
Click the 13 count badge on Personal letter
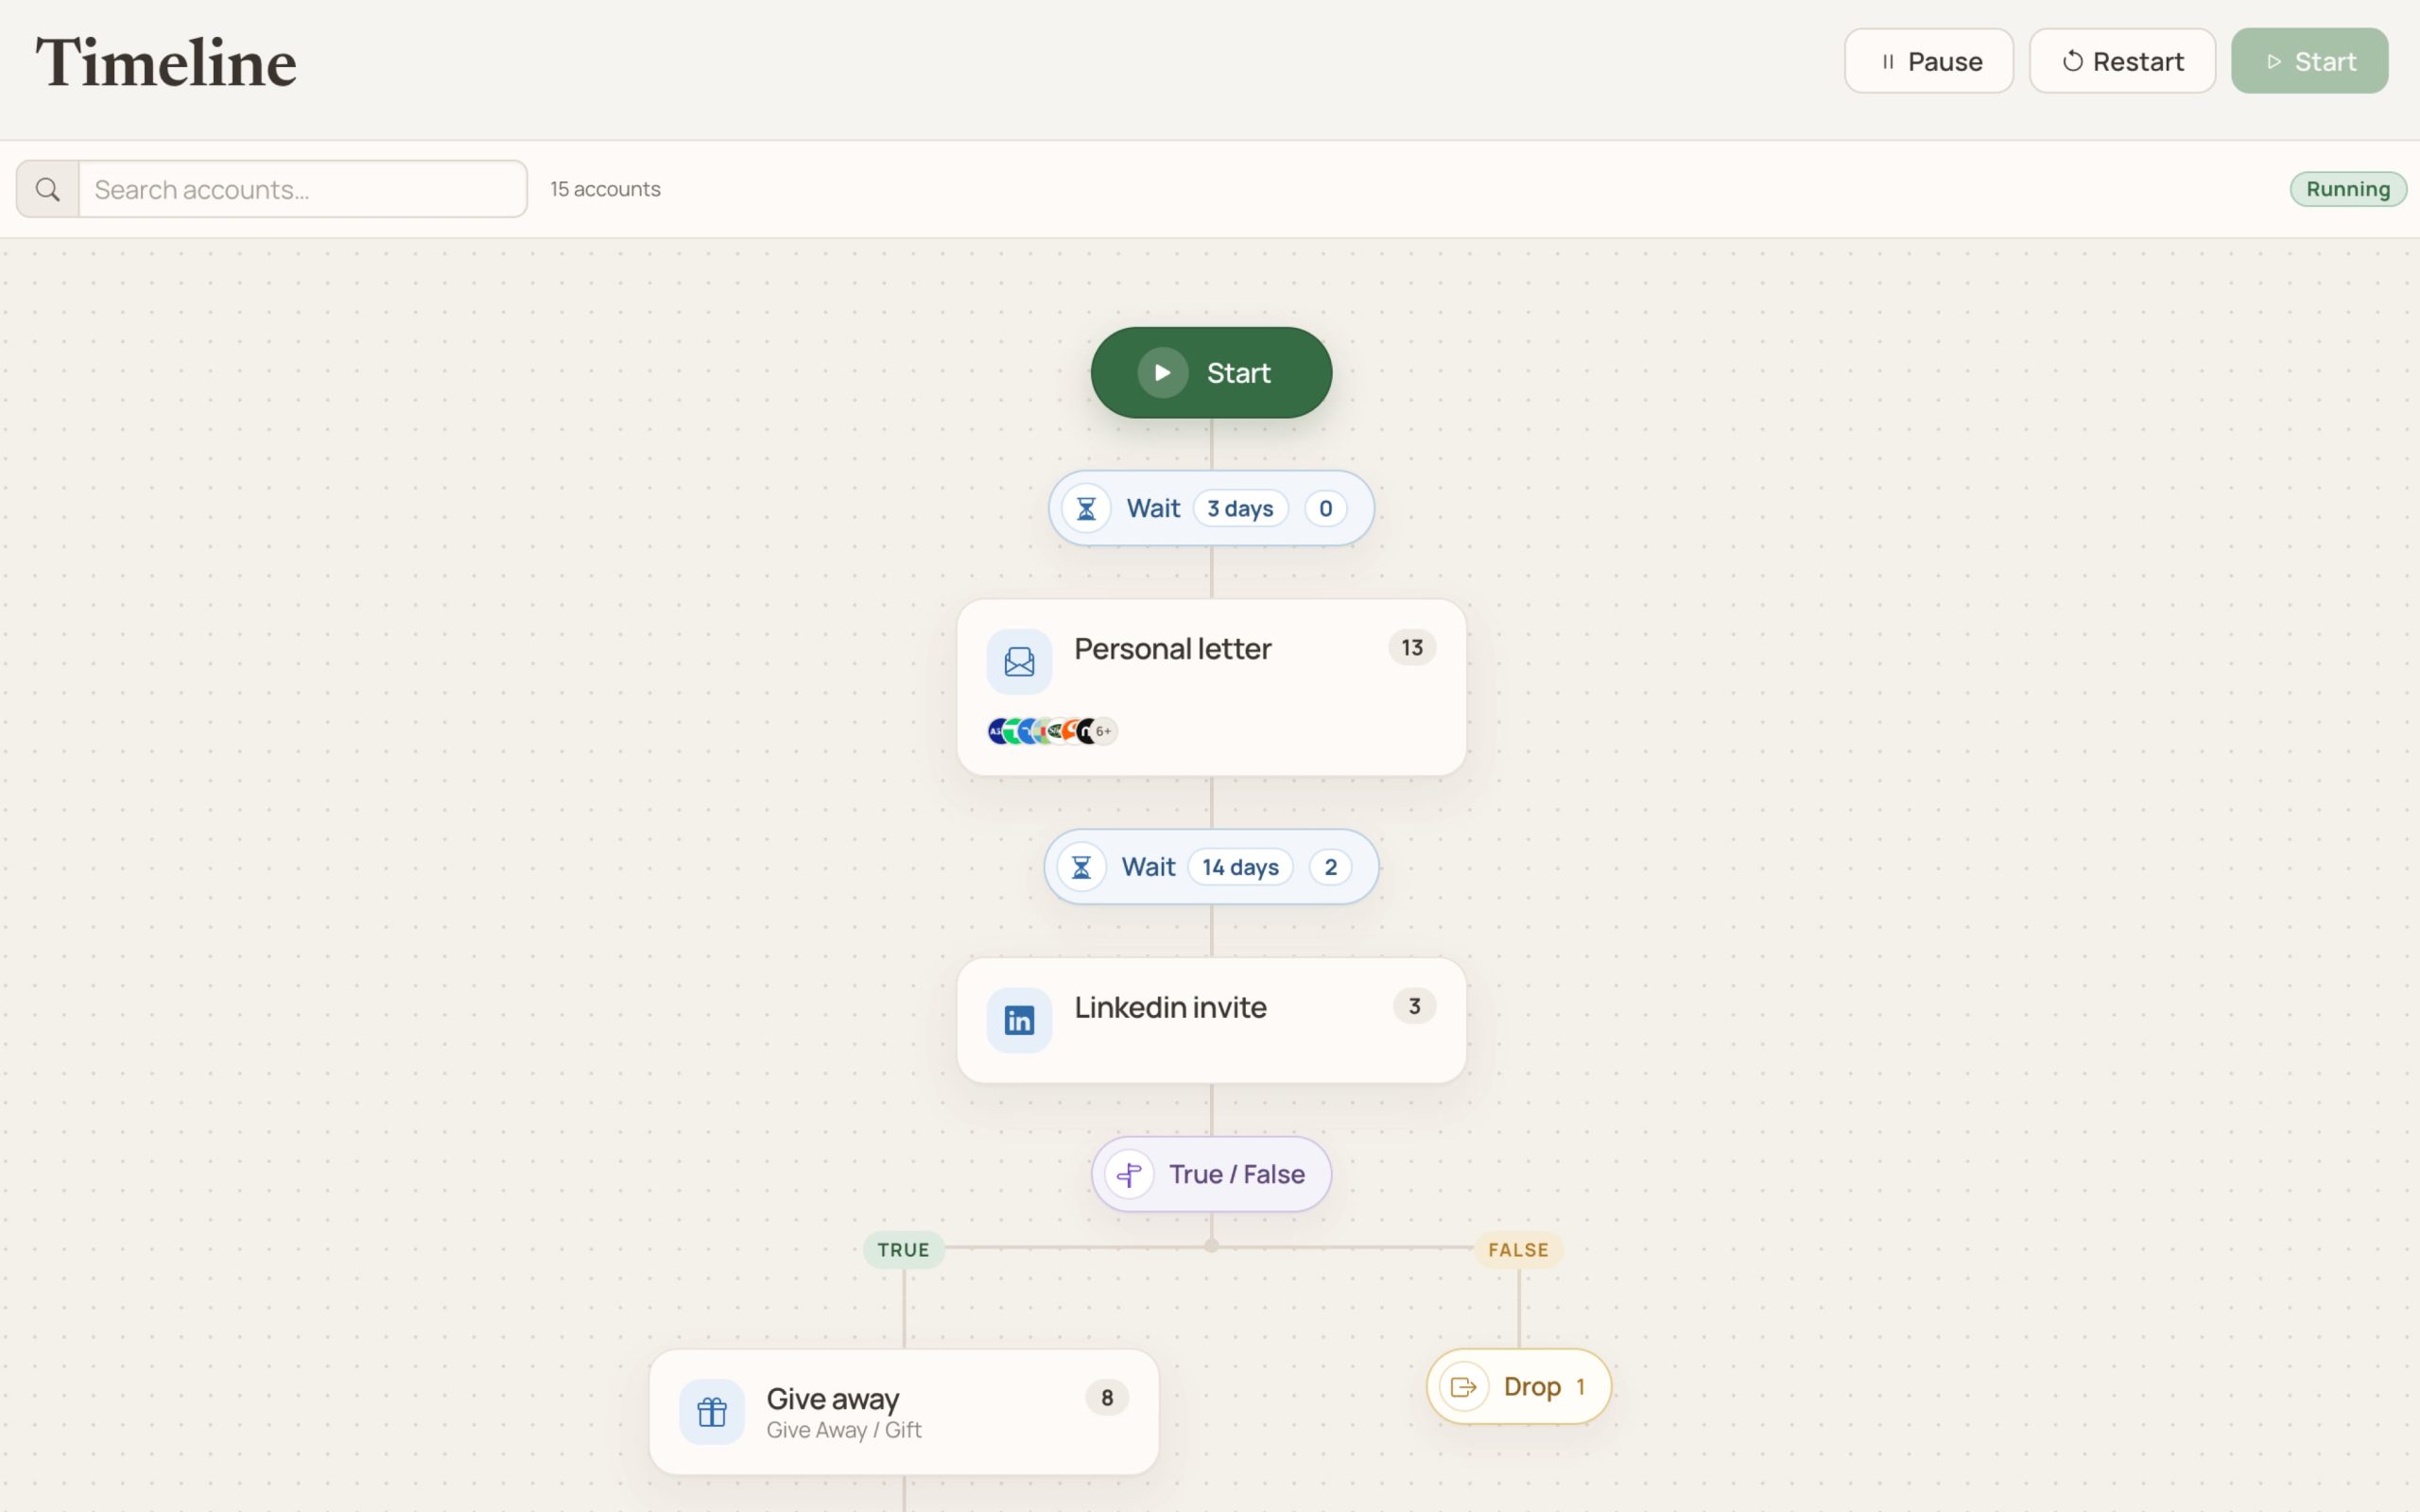(1412, 648)
